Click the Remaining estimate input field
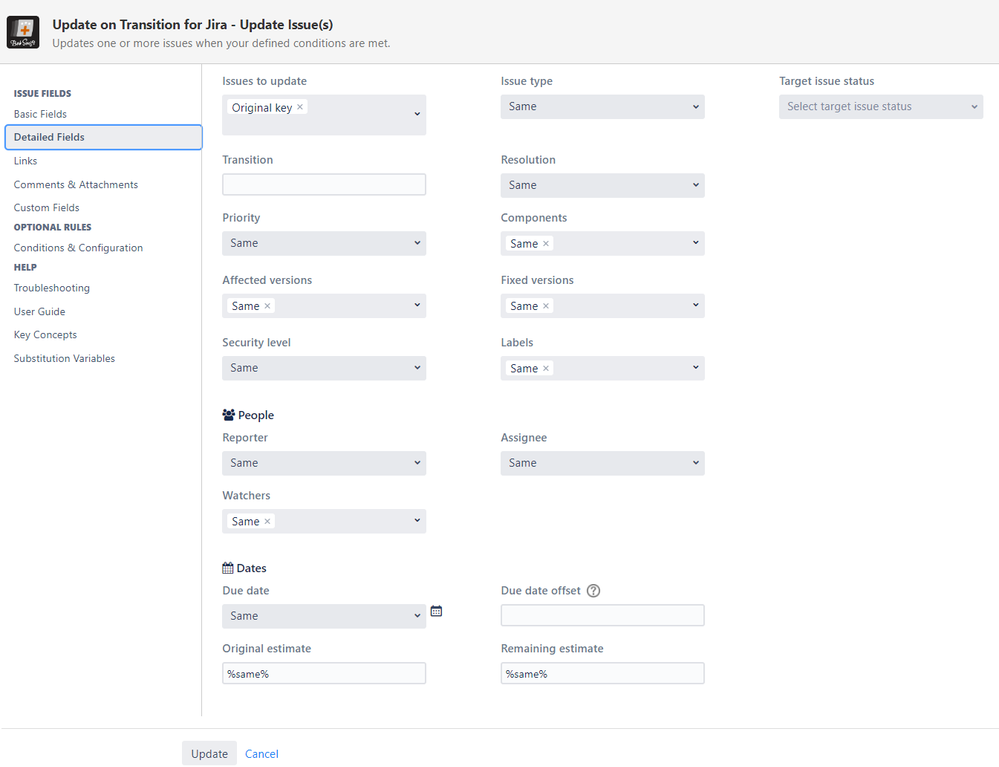Viewport: 999px width, 767px height. (x=603, y=673)
